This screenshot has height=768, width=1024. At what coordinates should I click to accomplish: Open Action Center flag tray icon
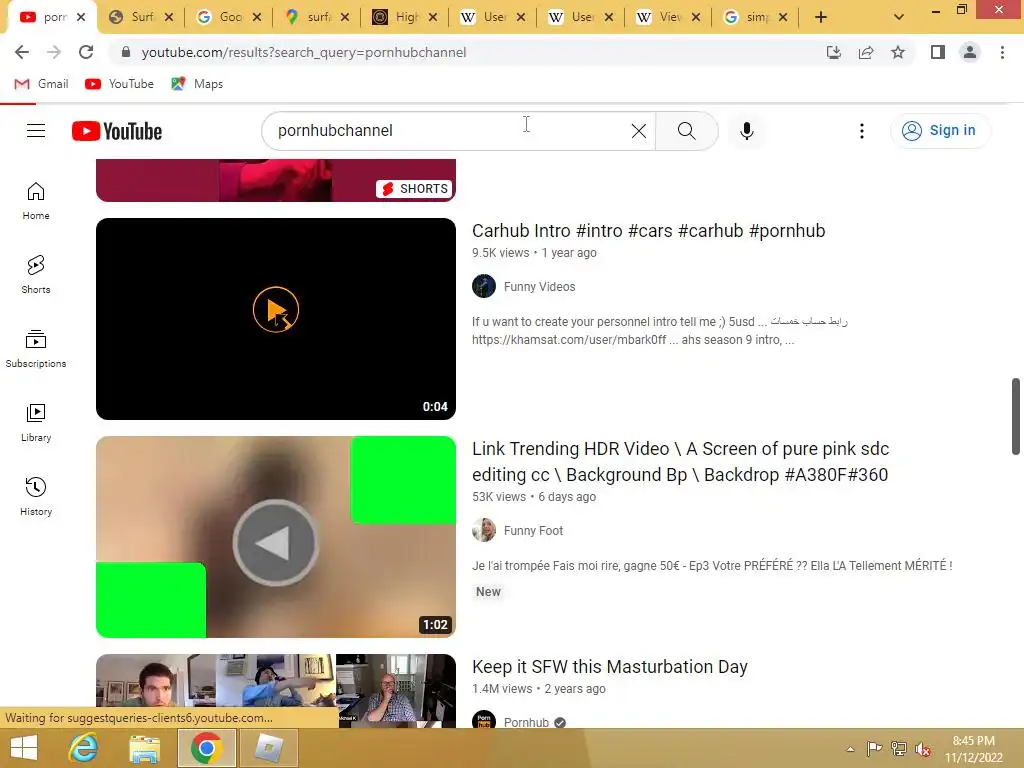(874, 749)
